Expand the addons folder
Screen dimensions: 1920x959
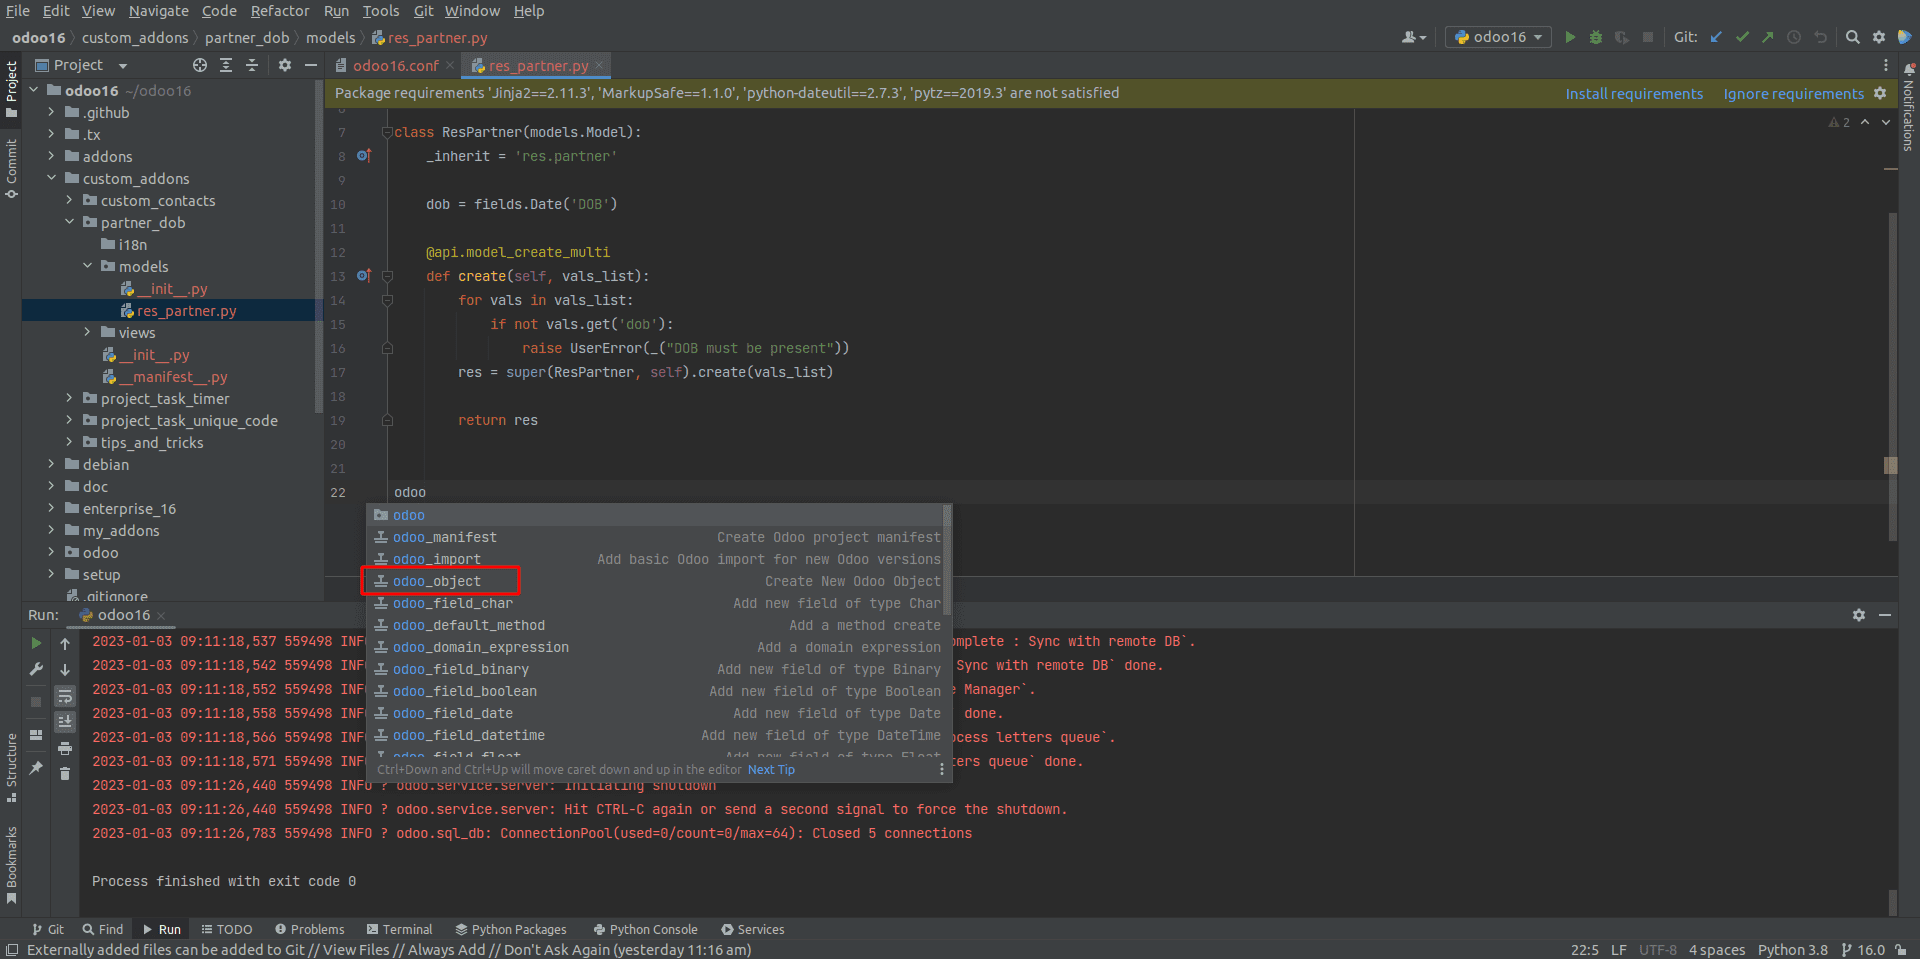(x=51, y=156)
